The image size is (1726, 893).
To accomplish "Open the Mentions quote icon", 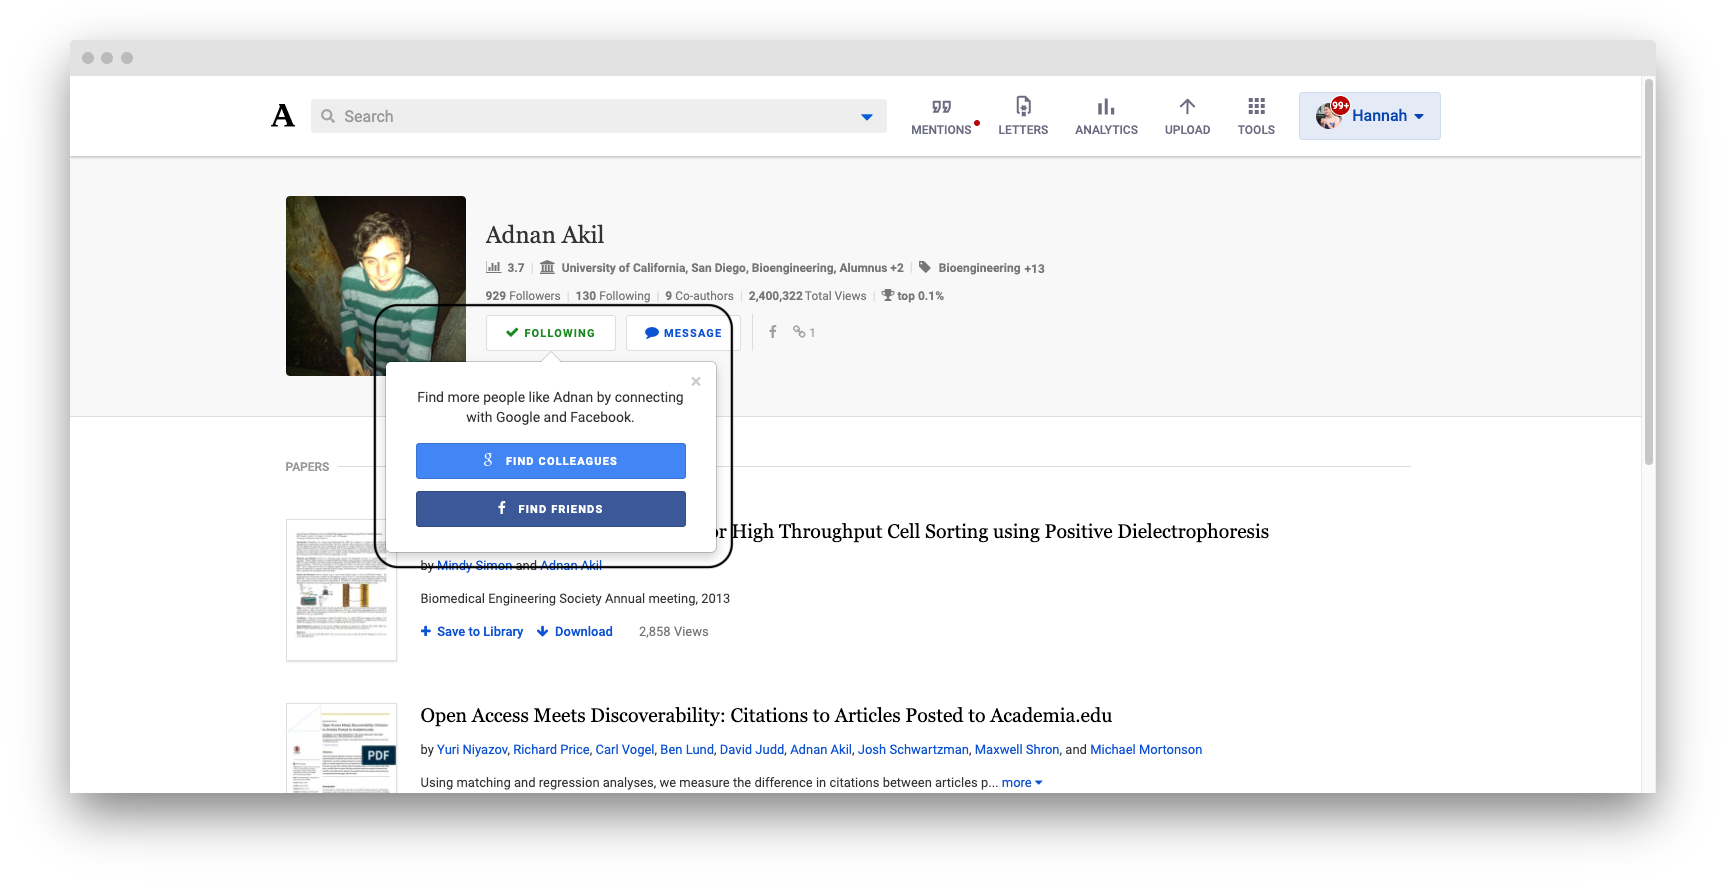I will (941, 106).
